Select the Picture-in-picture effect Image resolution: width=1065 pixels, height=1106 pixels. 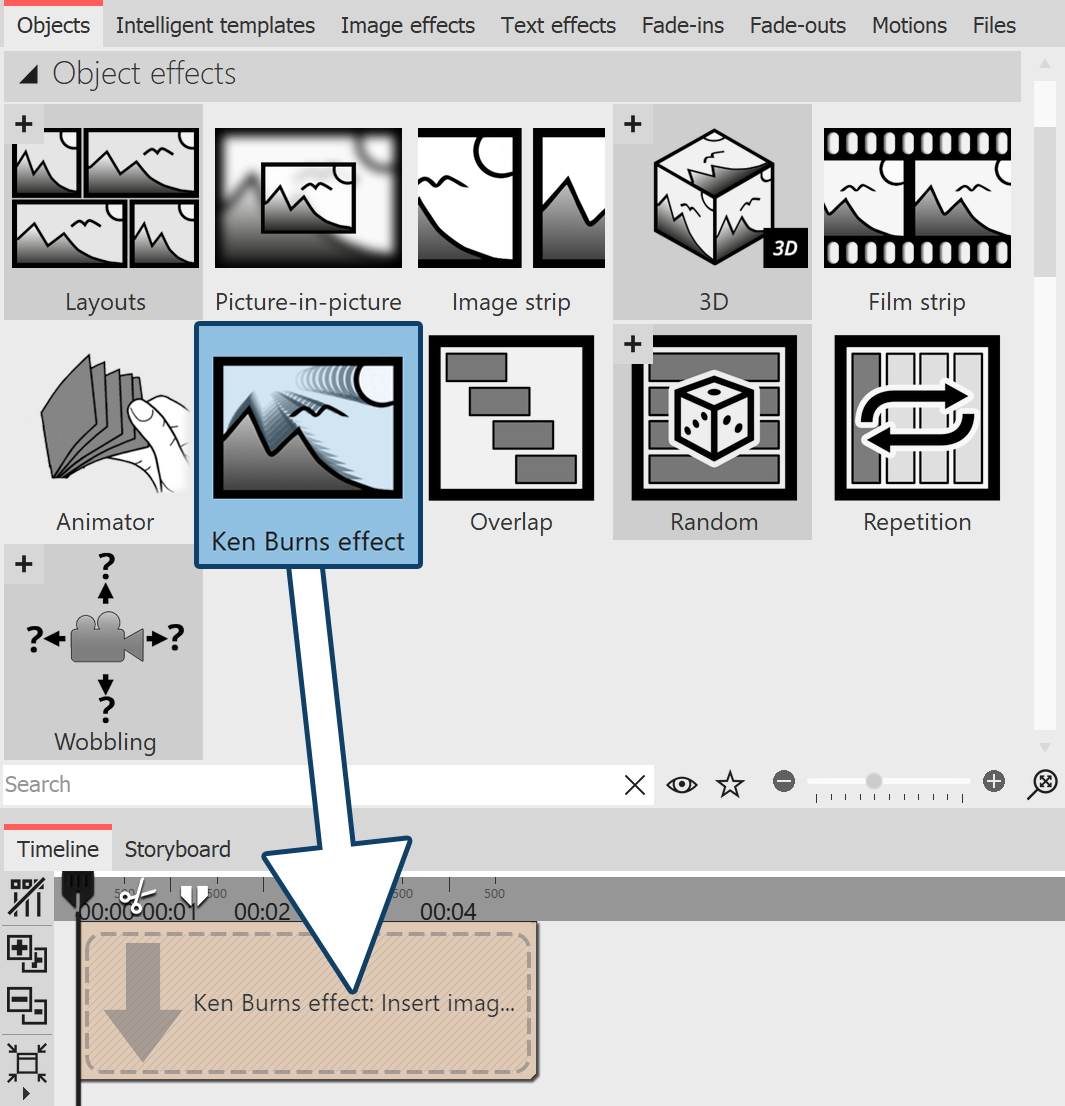[x=307, y=197]
